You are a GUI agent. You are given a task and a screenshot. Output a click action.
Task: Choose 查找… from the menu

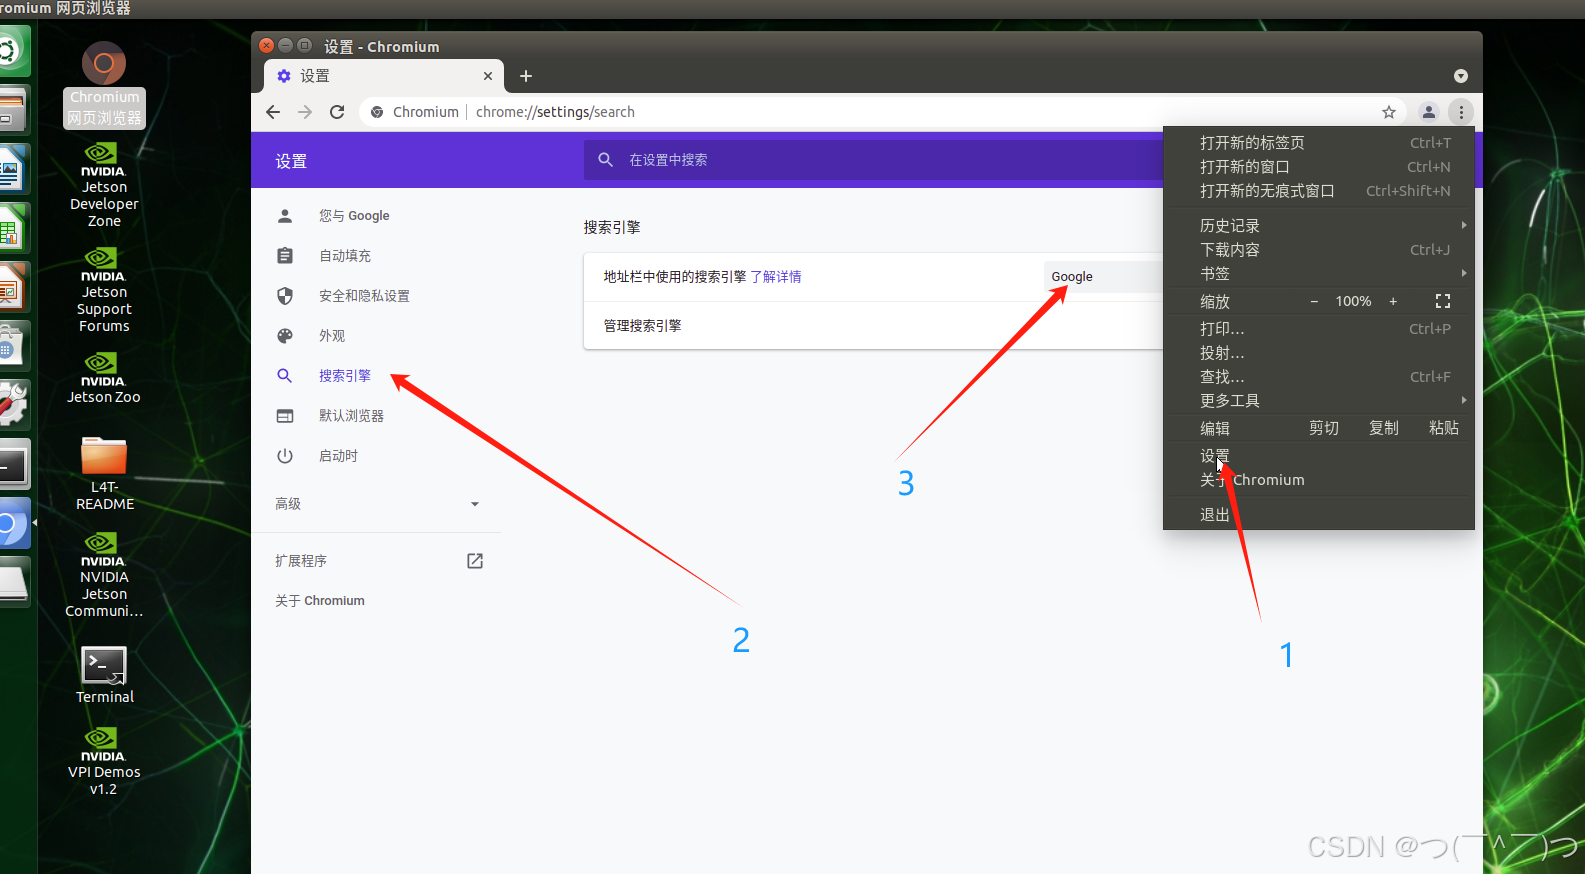pyautogui.click(x=1319, y=377)
